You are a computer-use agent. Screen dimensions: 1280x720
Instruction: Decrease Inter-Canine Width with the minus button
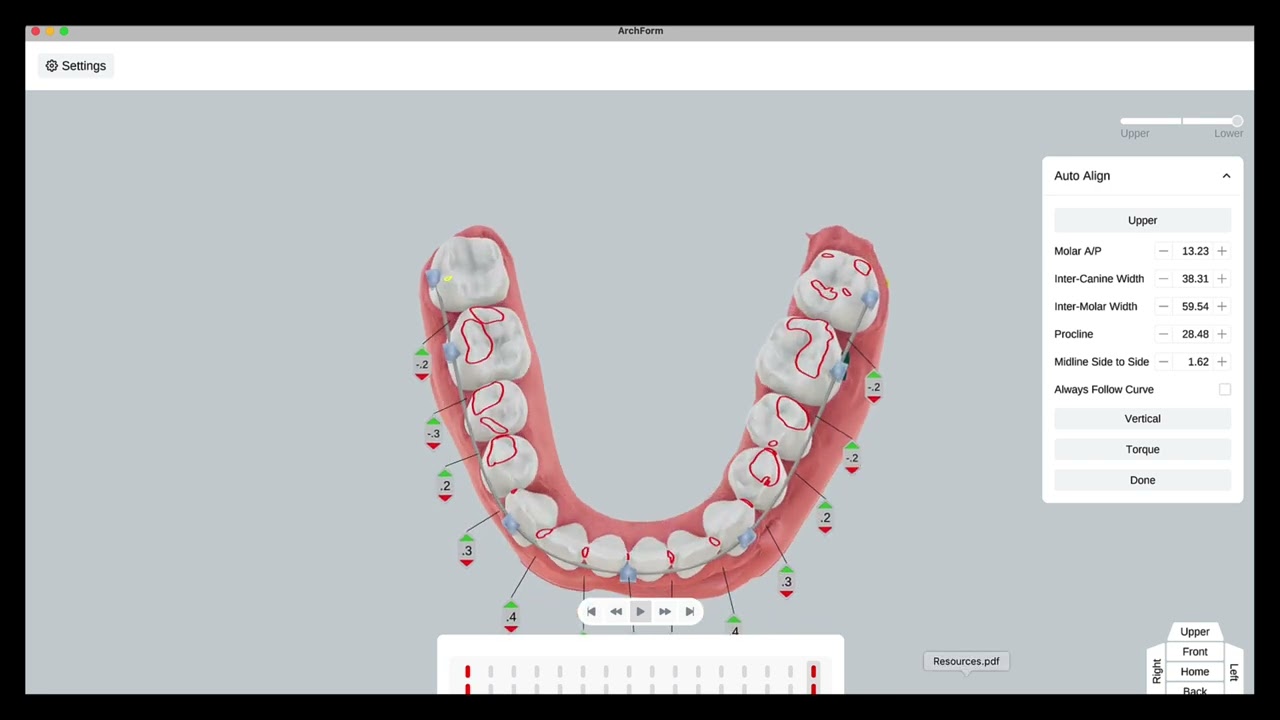coord(1163,279)
